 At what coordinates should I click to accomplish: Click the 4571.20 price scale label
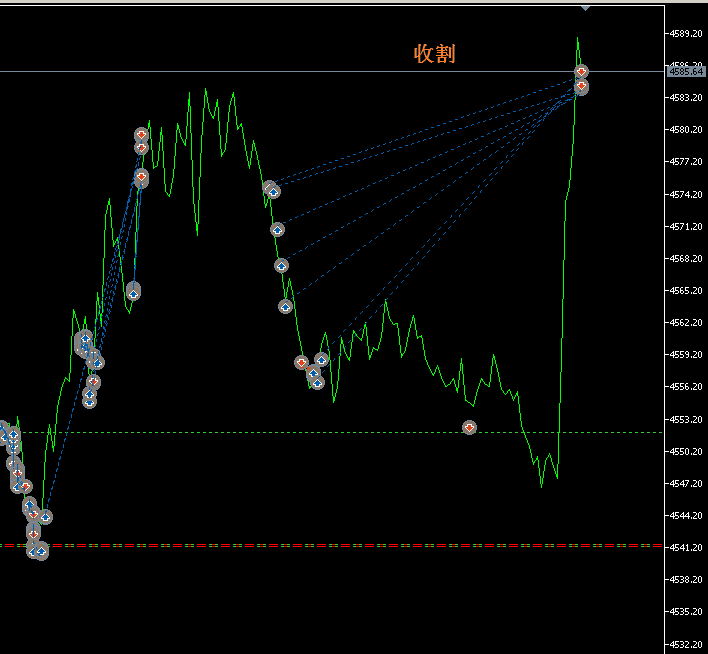pos(686,227)
